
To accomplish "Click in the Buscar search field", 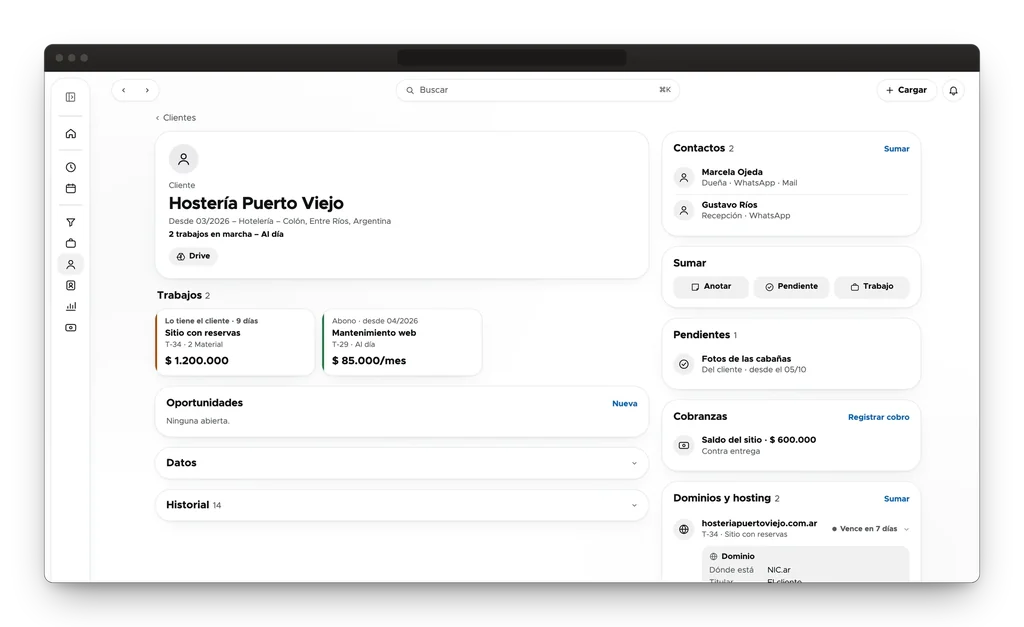I will [537, 90].
